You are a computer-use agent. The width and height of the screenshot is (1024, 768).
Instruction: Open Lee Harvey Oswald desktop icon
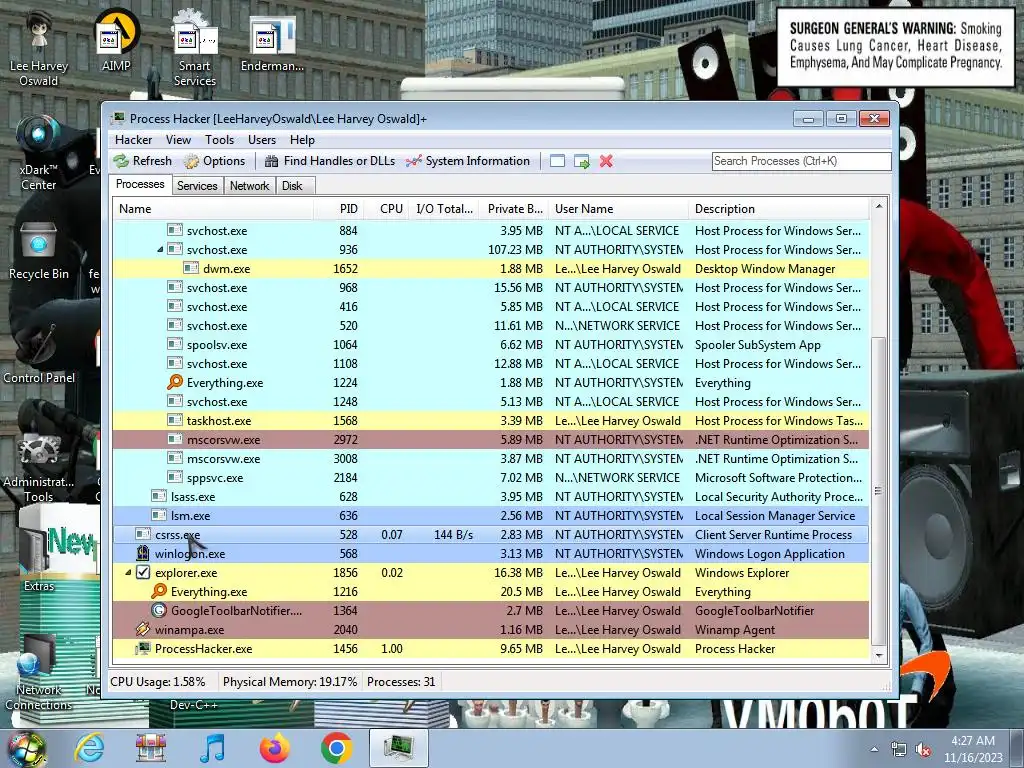[39, 47]
